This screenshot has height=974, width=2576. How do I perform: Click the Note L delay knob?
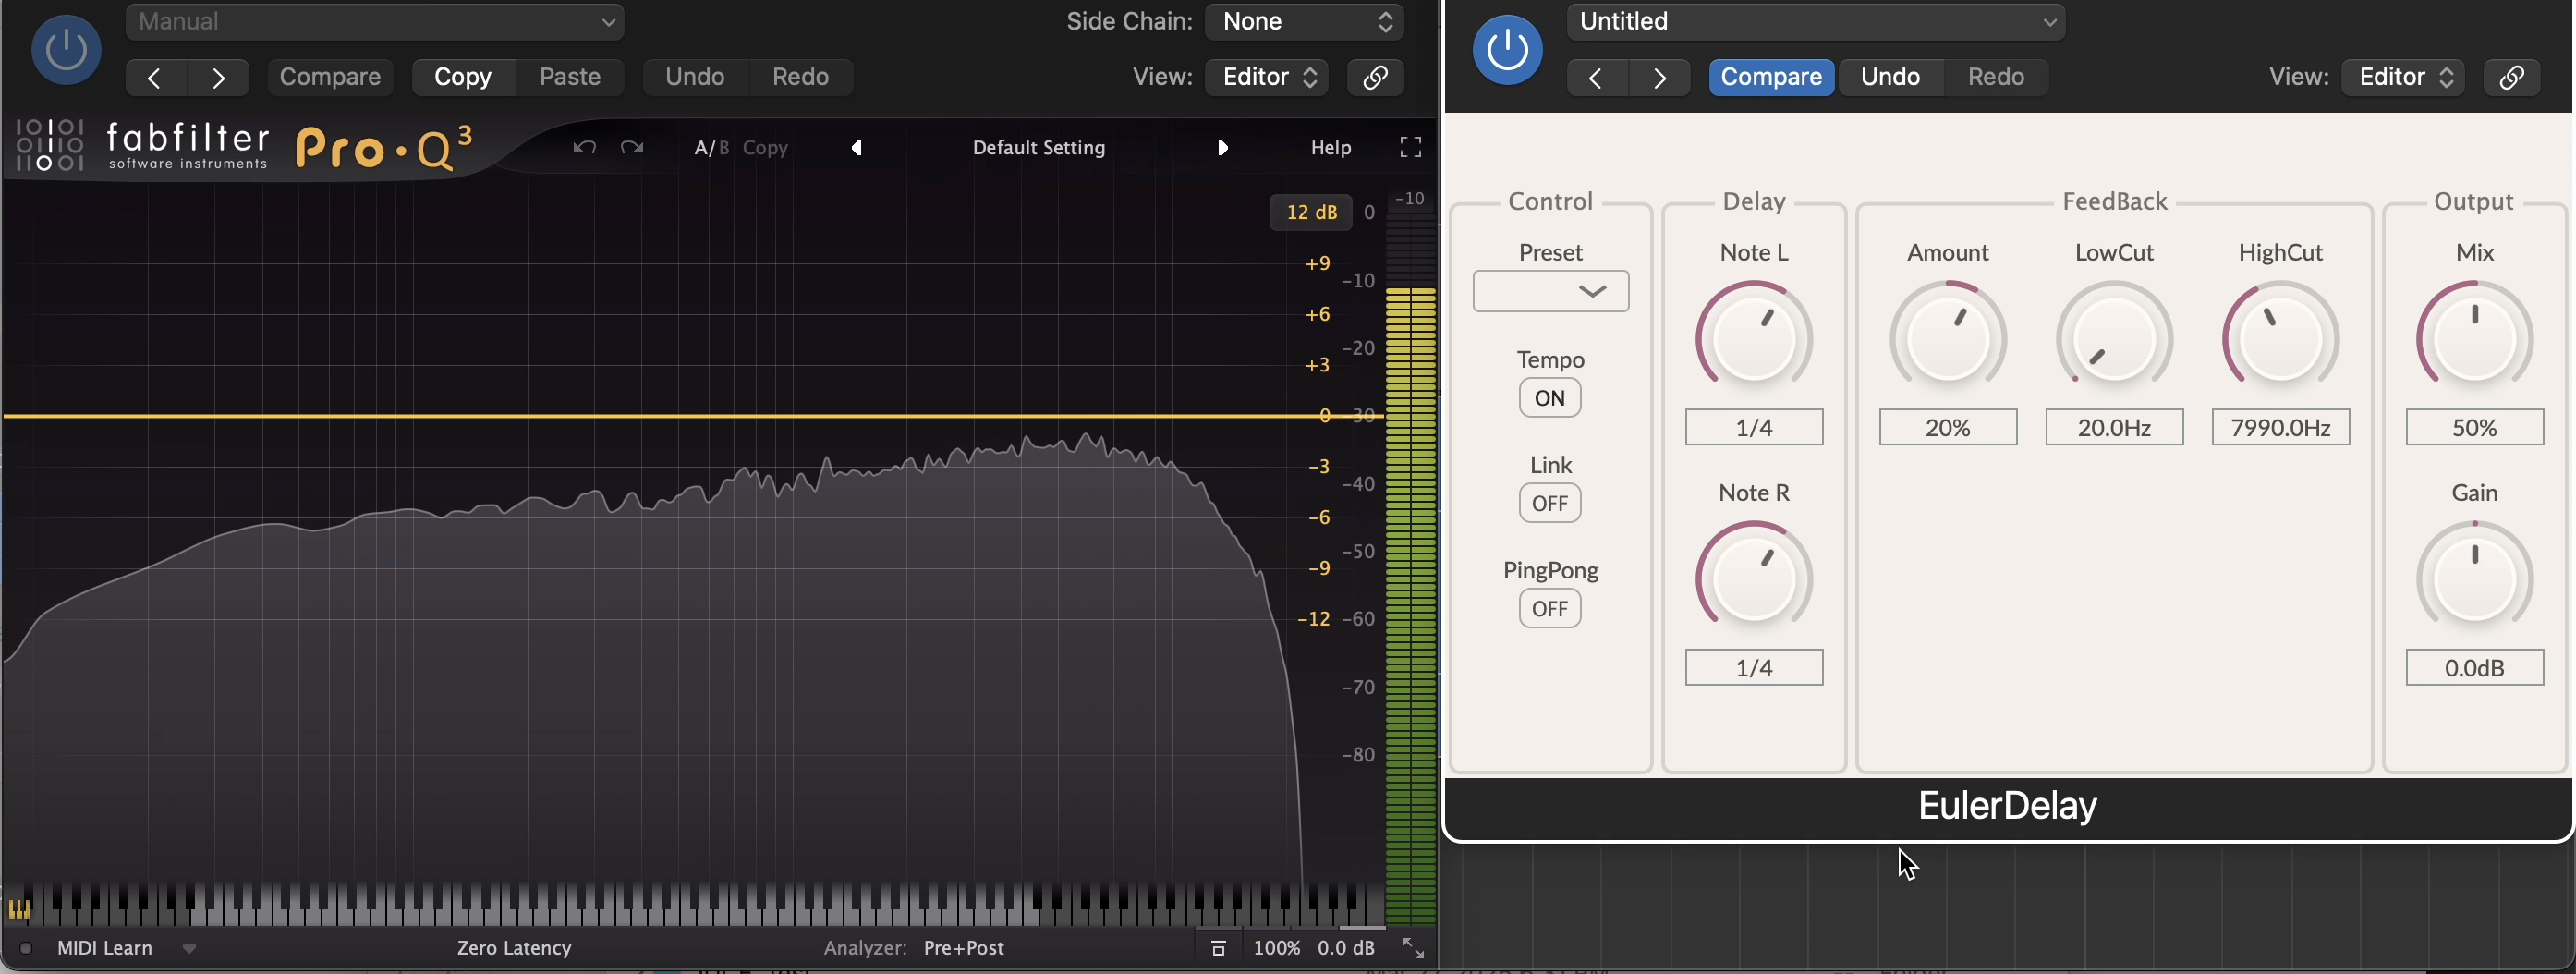click(x=1754, y=338)
